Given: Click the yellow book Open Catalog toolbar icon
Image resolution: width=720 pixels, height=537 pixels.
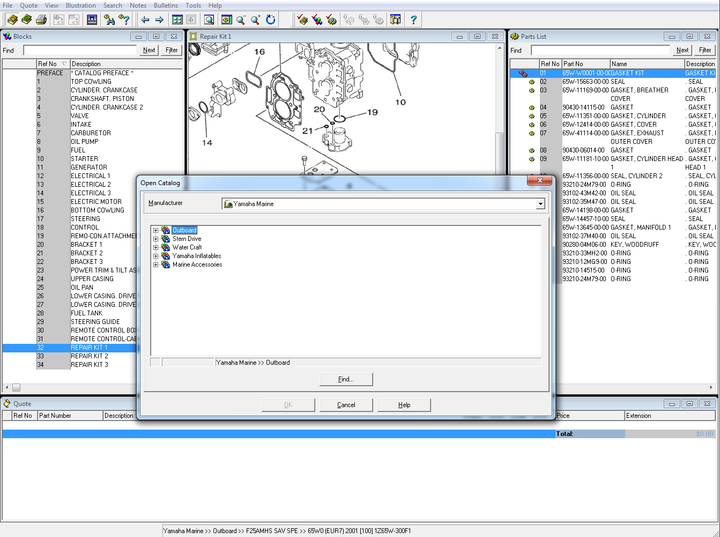Looking at the screenshot, I should 12,20.
